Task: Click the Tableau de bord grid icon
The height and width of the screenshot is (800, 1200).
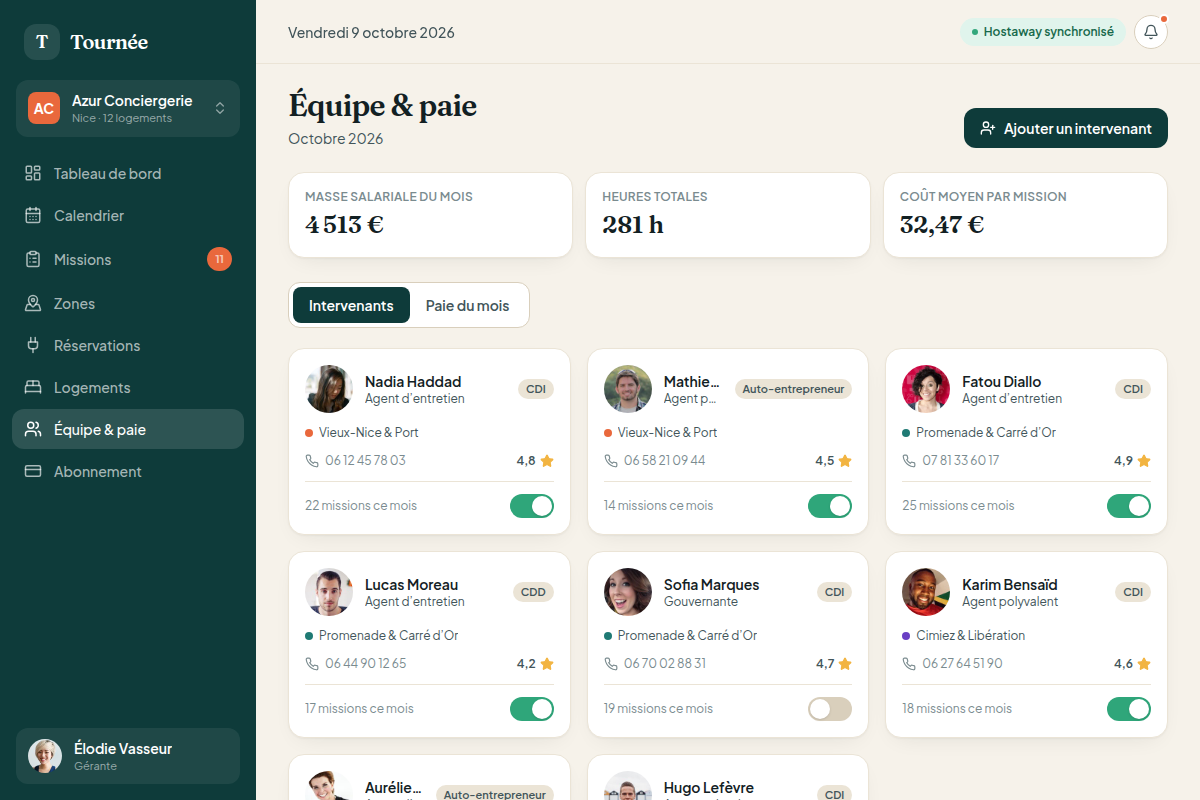Action: click(x=33, y=173)
